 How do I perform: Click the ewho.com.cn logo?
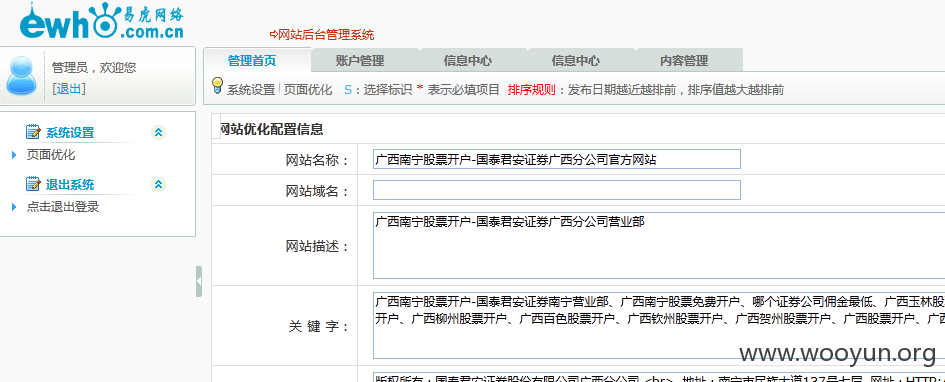[101, 21]
